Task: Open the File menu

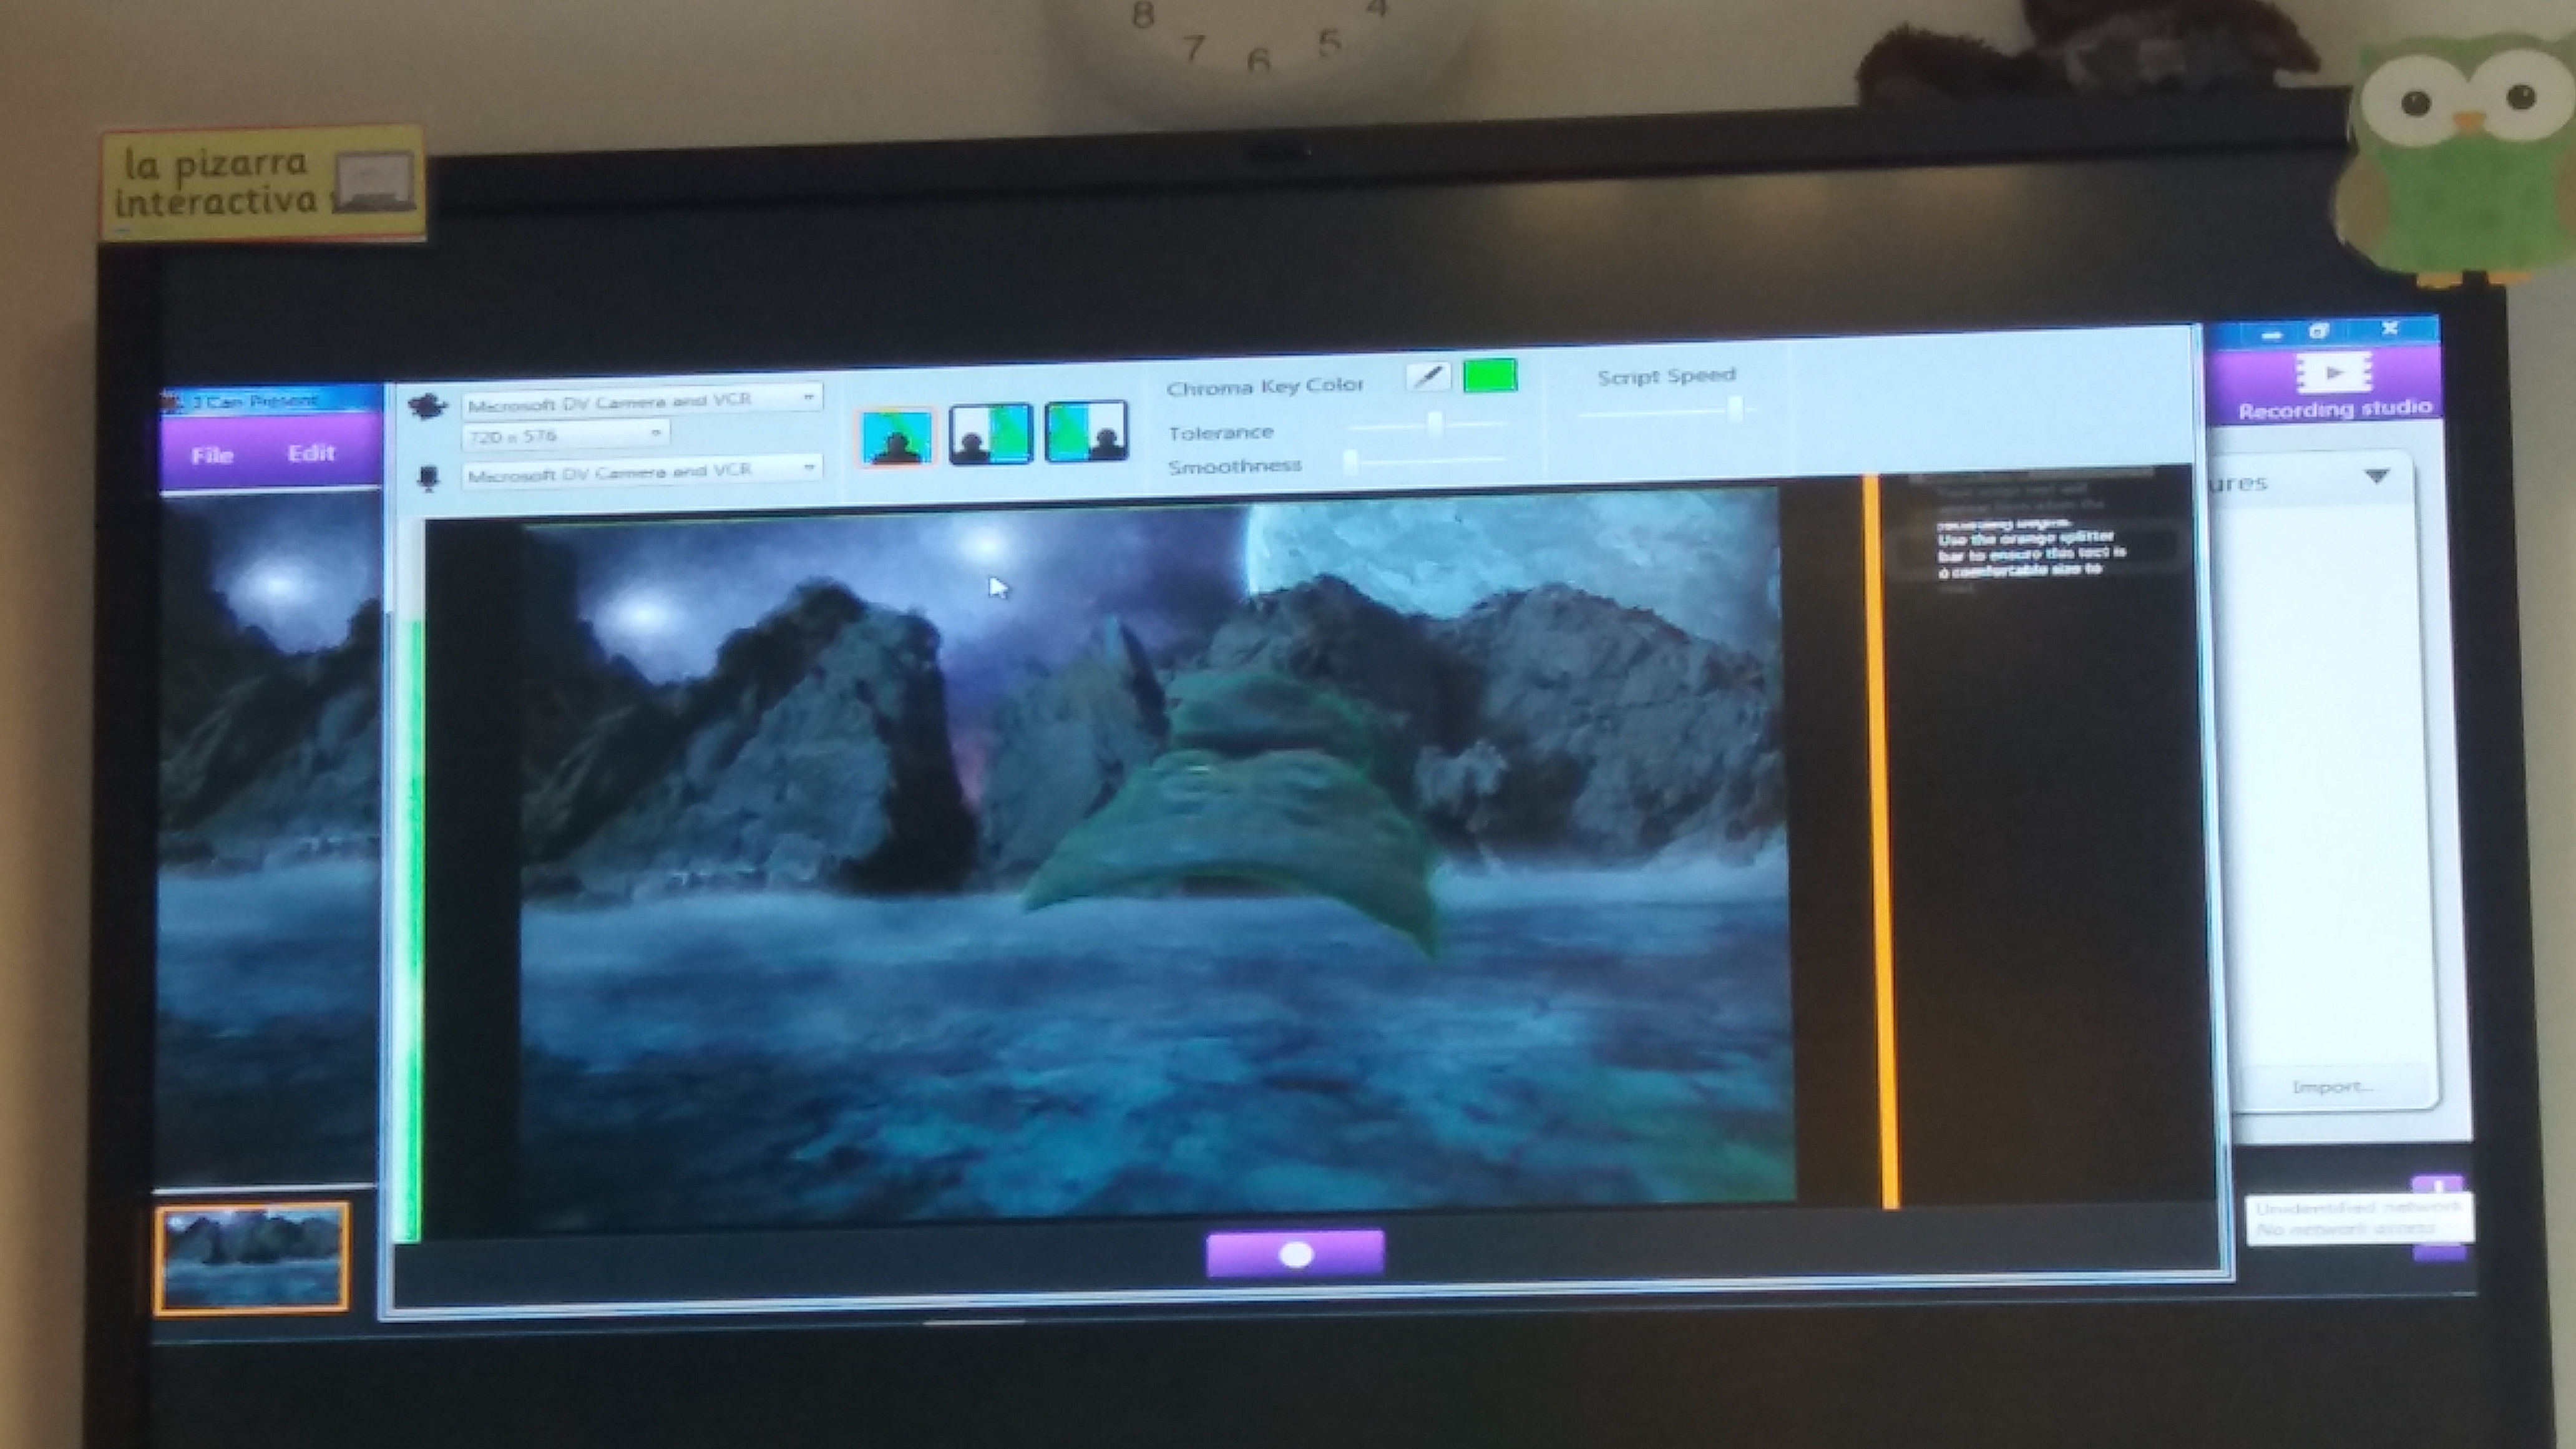Action: [212, 456]
